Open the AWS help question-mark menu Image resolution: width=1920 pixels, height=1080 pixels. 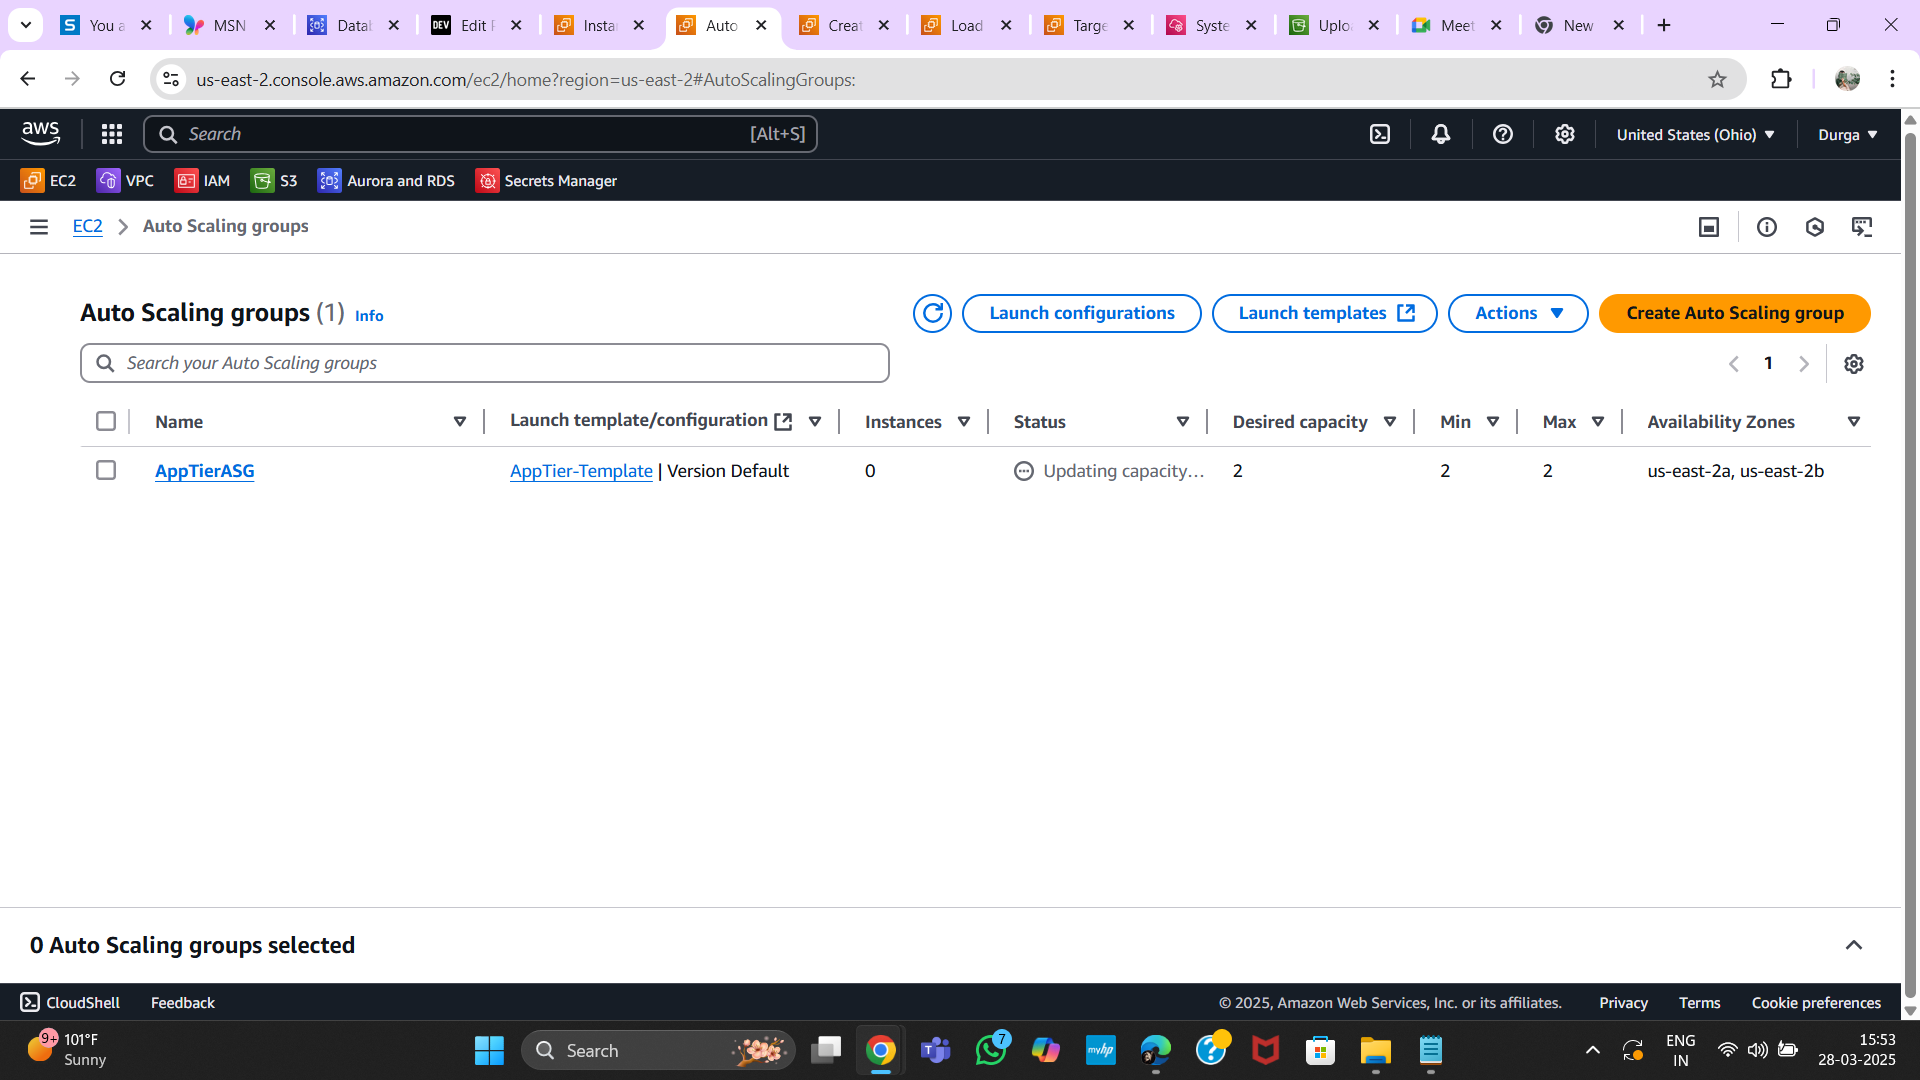tap(1503, 134)
